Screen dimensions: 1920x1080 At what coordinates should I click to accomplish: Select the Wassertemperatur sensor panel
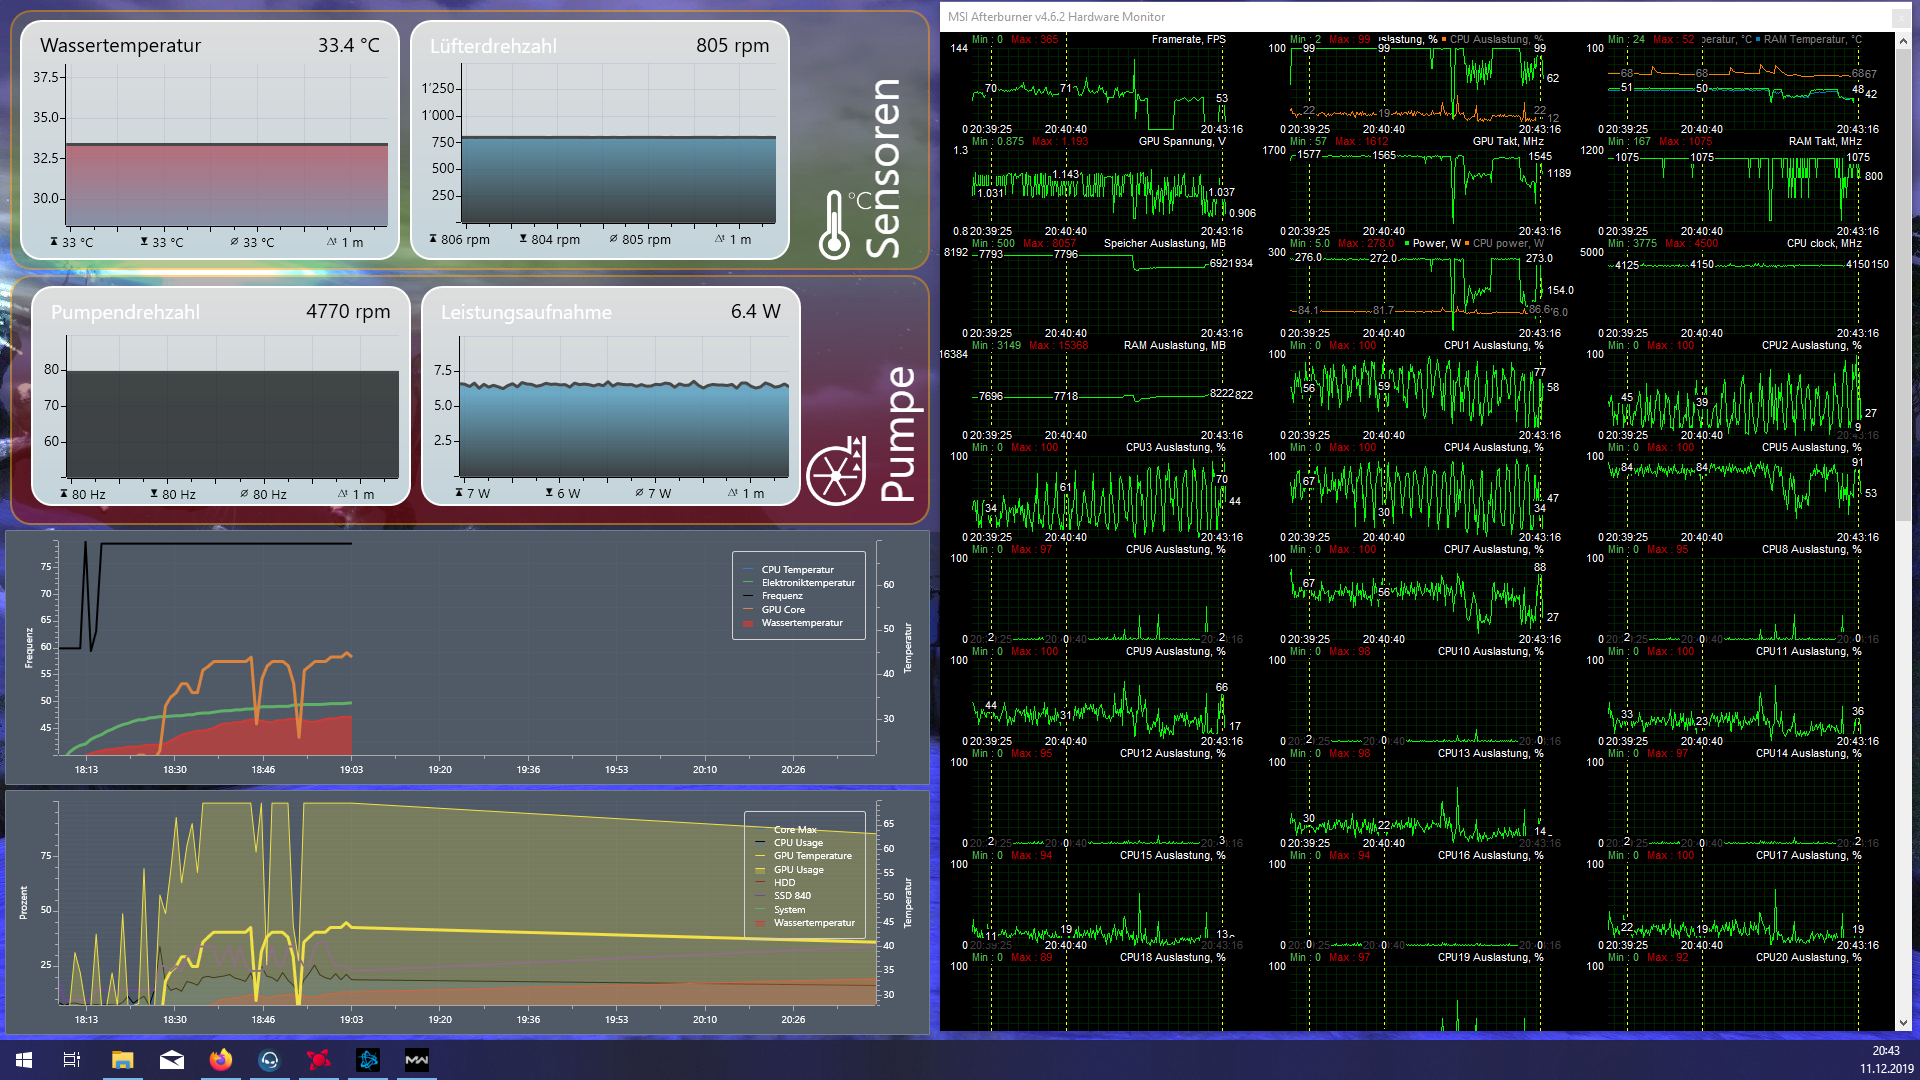210,140
